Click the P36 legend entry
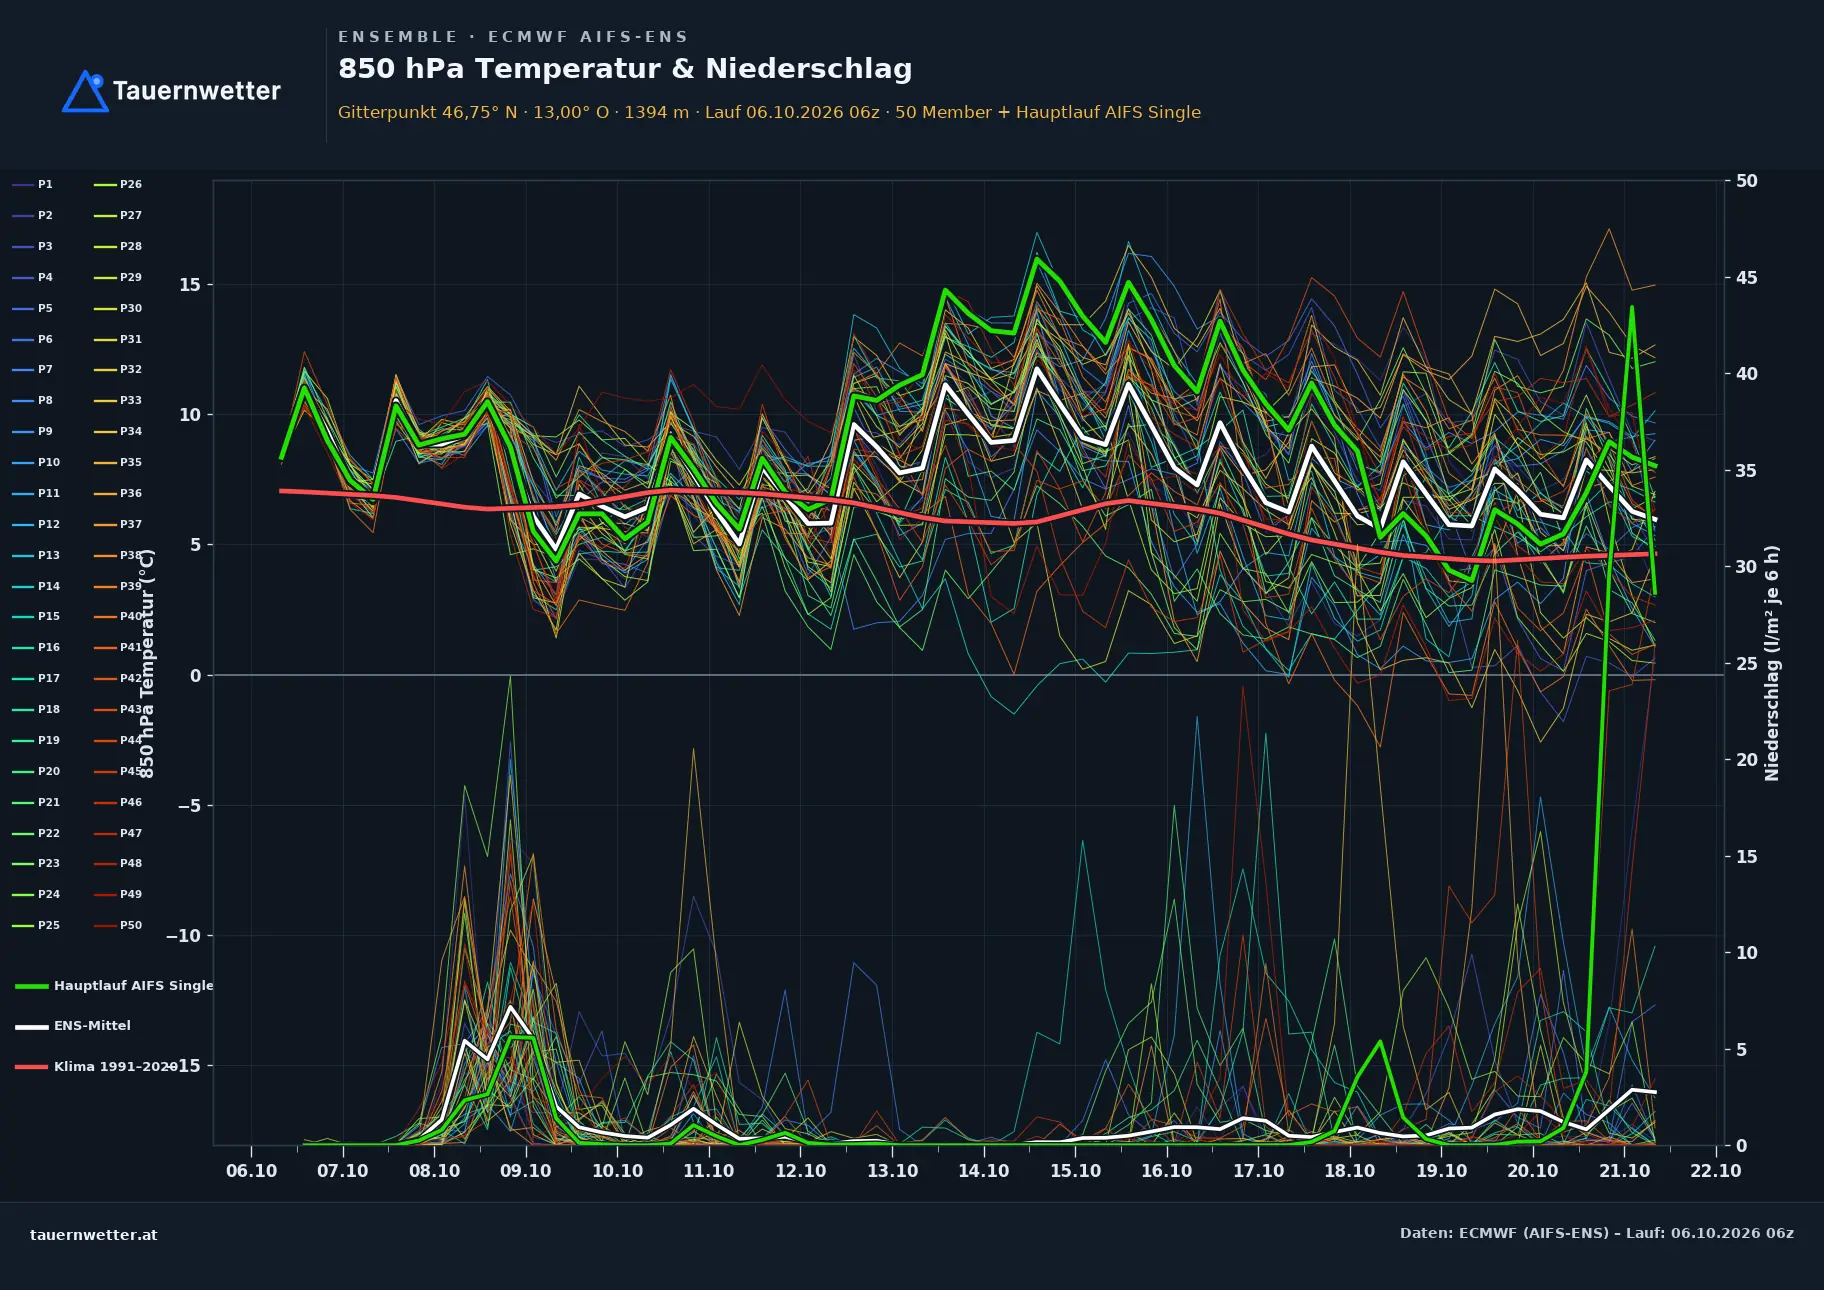This screenshot has width=1824, height=1290. (118, 493)
